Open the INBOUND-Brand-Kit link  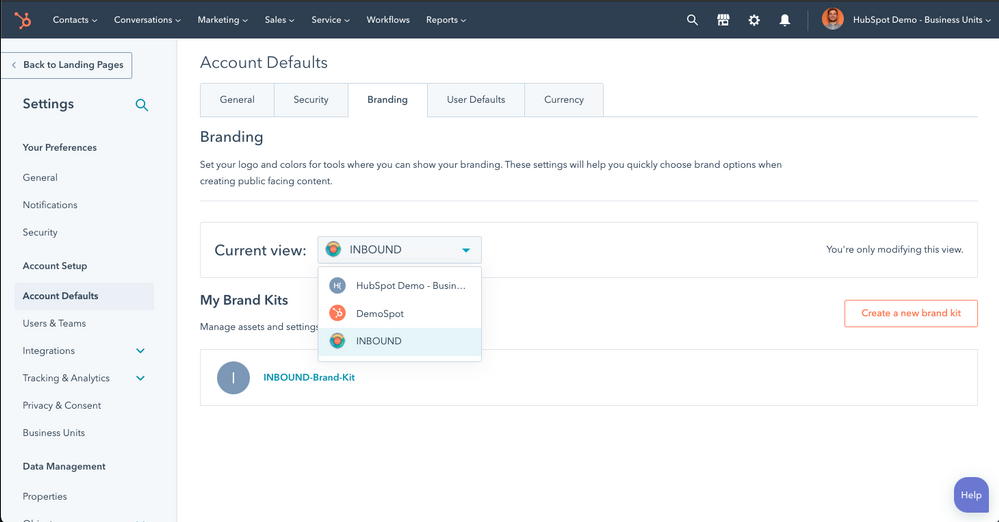309,377
